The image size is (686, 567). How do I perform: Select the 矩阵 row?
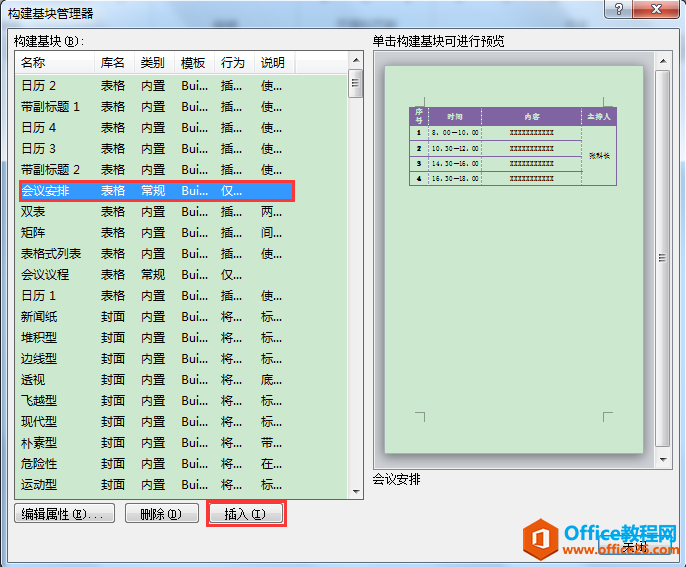pyautogui.click(x=158, y=233)
